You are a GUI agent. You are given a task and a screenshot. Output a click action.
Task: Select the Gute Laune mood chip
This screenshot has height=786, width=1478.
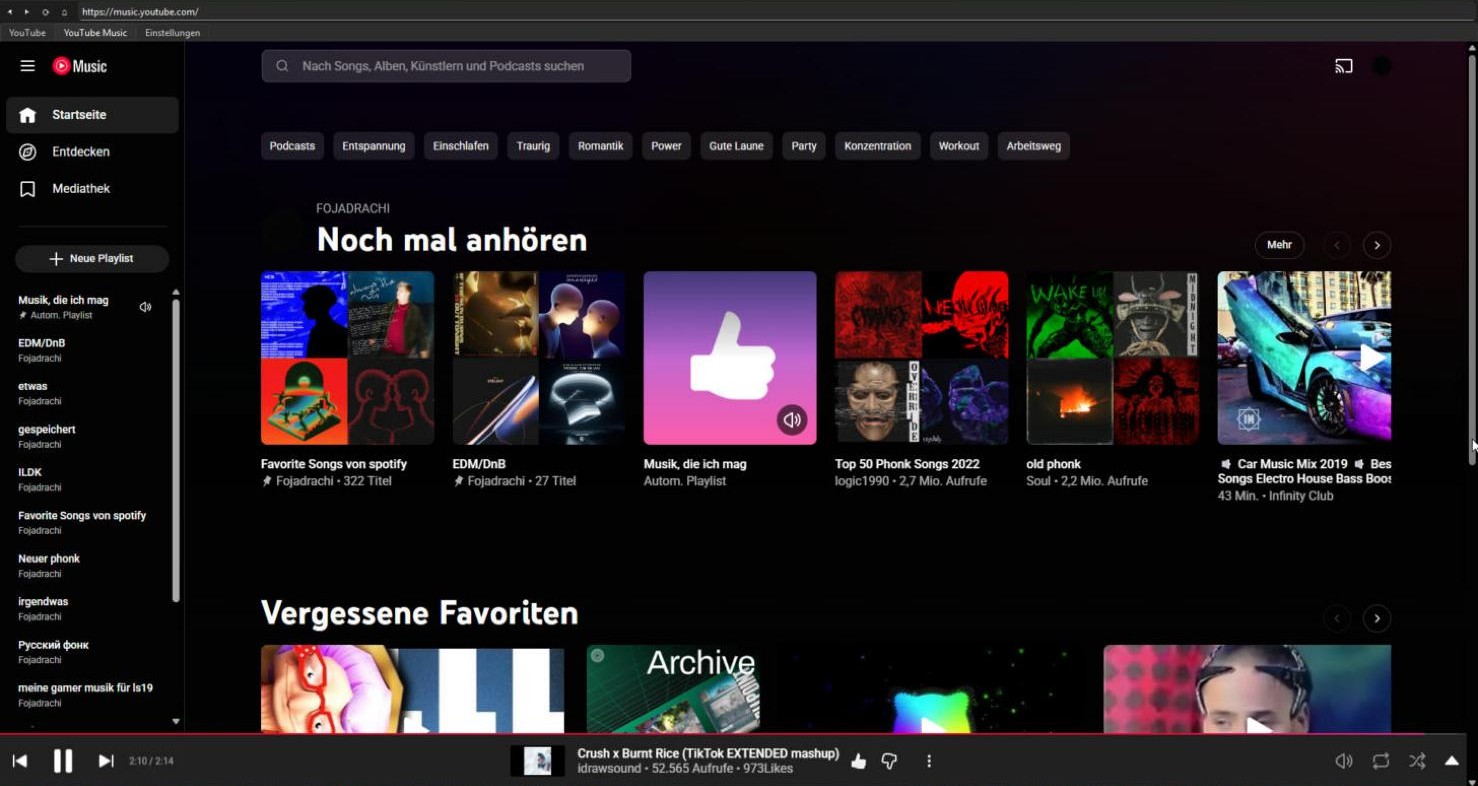(x=736, y=146)
